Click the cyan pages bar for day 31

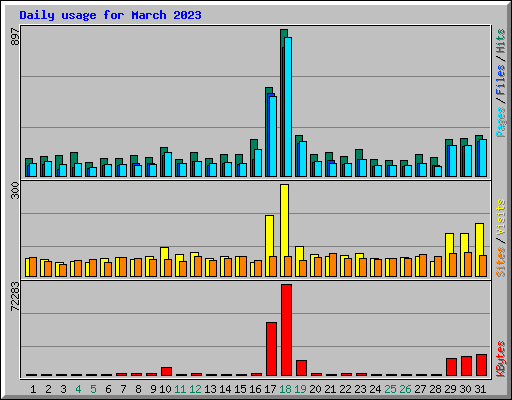(483, 158)
